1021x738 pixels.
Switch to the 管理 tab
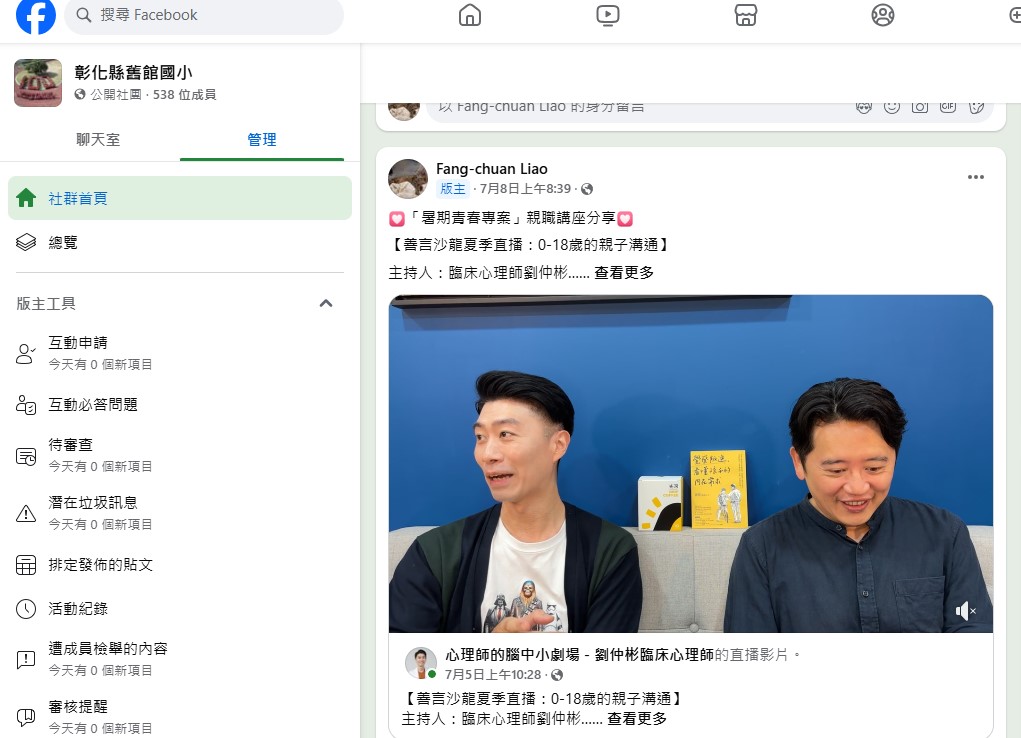[x=262, y=139]
